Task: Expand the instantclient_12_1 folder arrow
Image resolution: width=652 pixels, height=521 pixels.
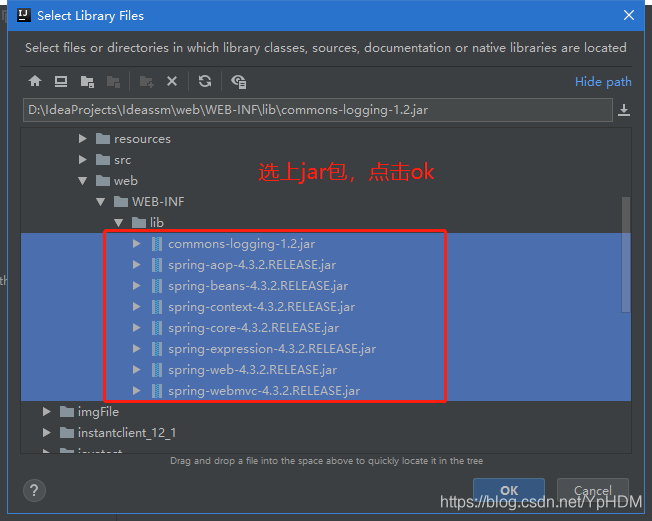Action: (46, 432)
